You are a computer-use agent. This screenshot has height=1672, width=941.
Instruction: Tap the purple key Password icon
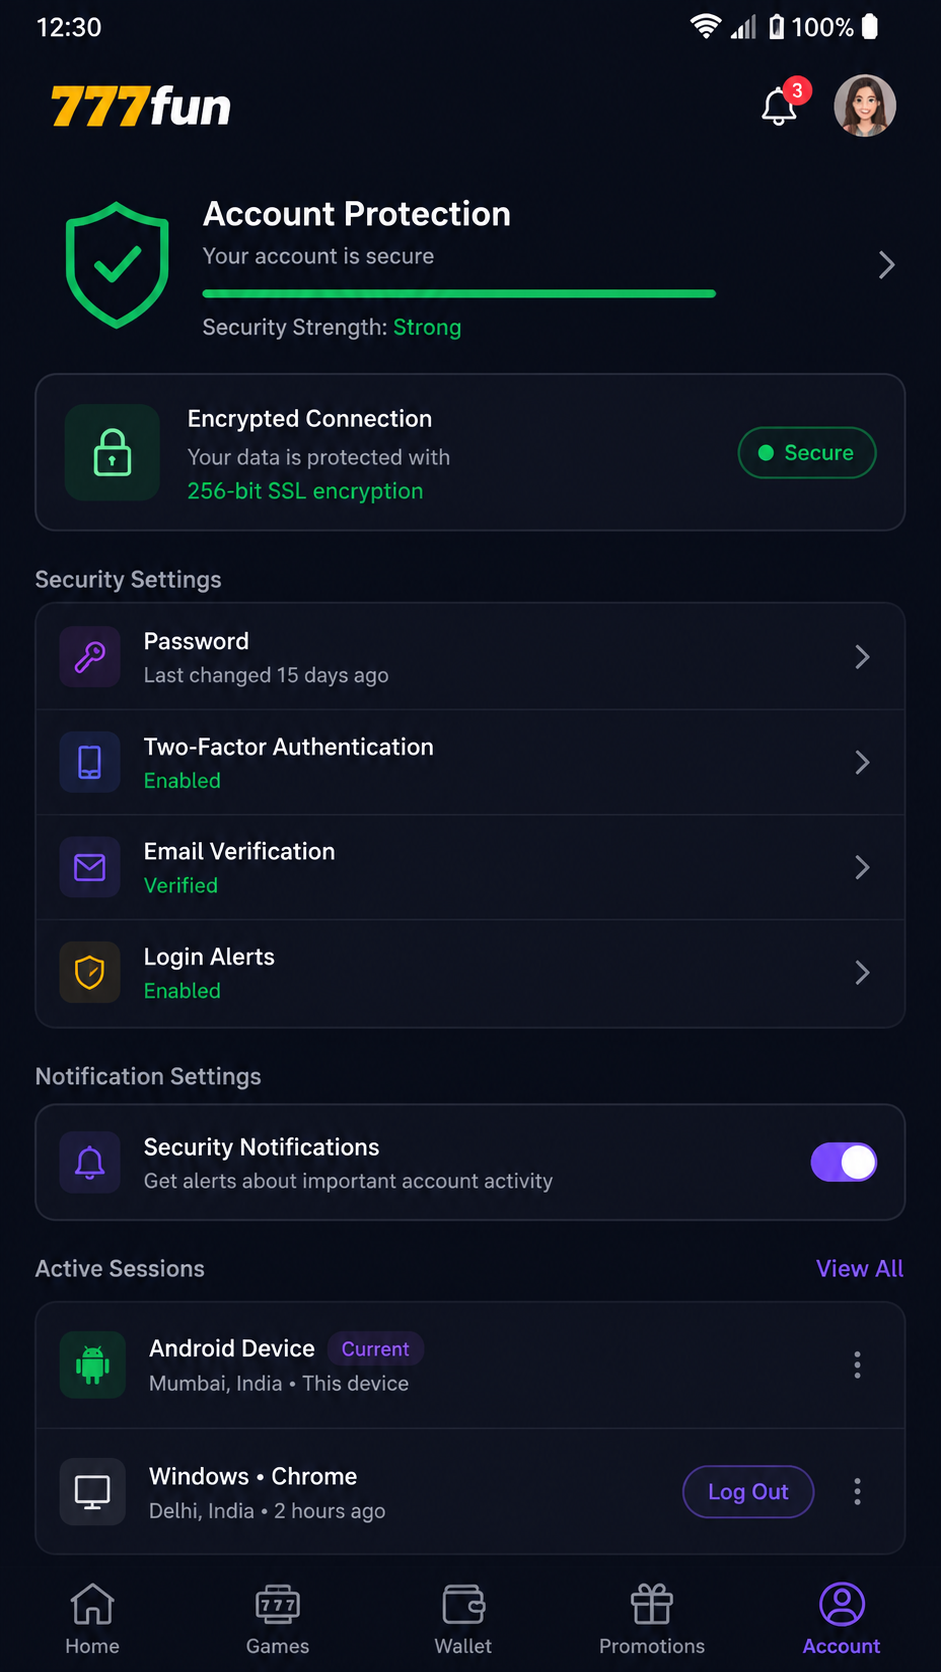(x=90, y=657)
